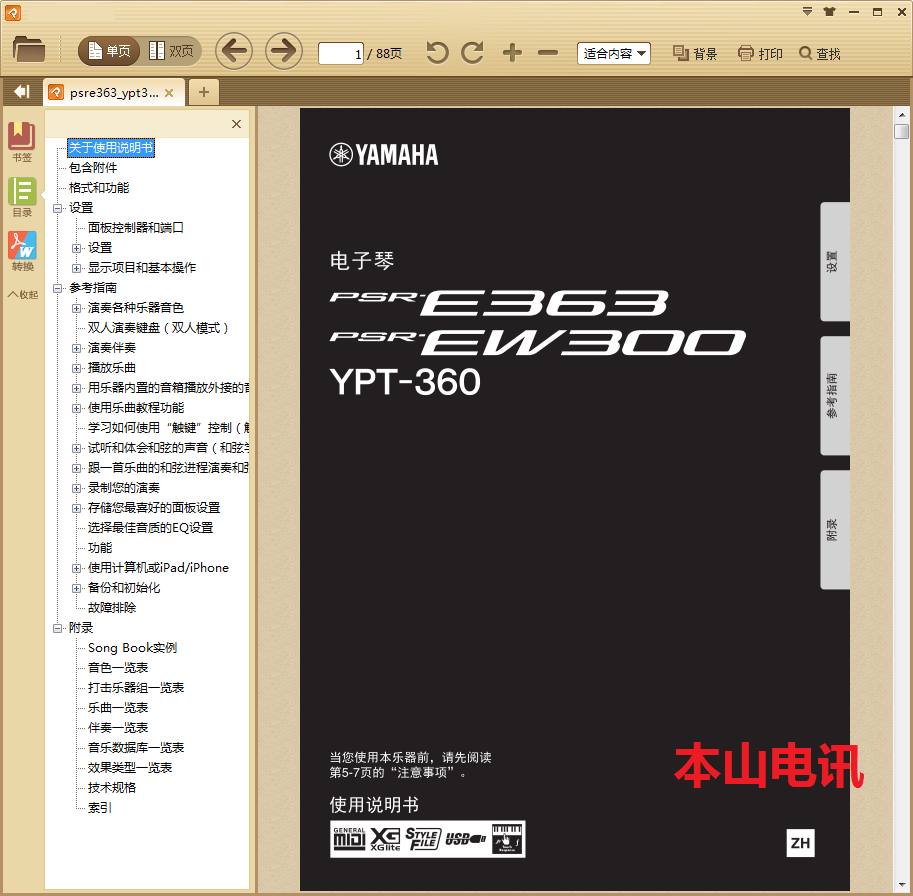Expand 存储您最喜好的面板设置 node

pyautogui.click(x=76, y=508)
